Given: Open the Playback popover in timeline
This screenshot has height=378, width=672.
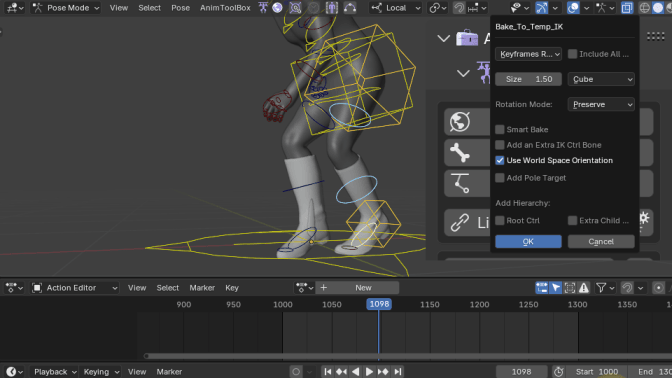Looking at the screenshot, I should [x=55, y=372].
